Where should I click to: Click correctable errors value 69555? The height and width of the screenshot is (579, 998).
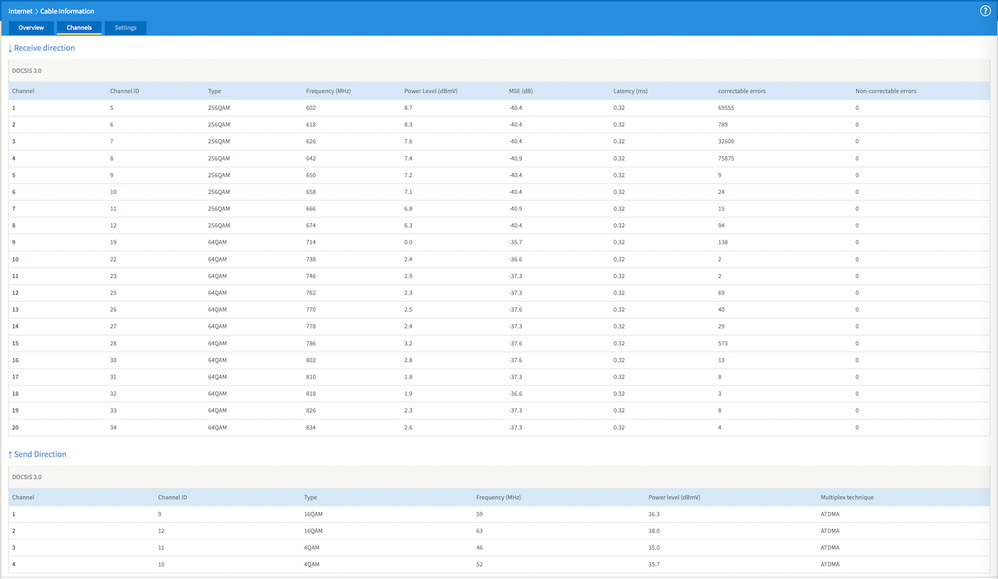726,108
